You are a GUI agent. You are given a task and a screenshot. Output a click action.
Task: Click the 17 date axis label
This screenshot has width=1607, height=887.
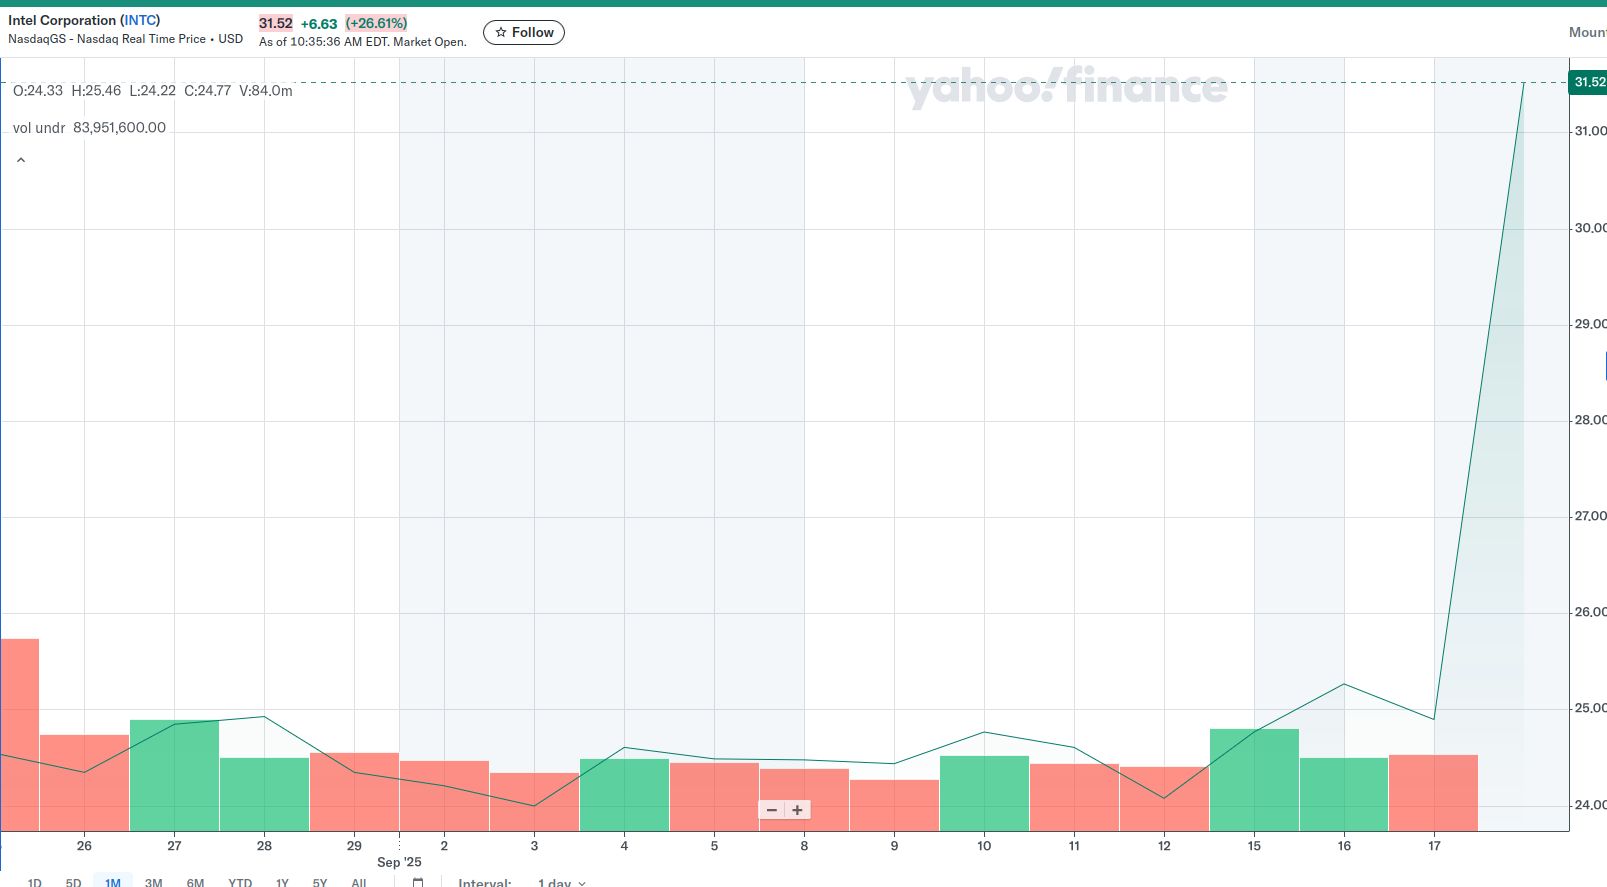click(1434, 846)
